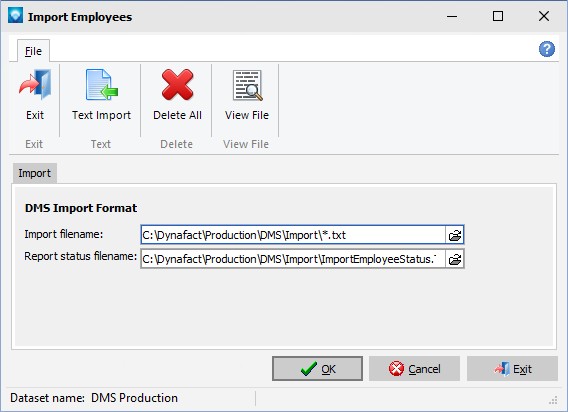Image resolution: width=568 pixels, height=412 pixels.
Task: Browse for the Report status filename
Action: click(x=455, y=259)
